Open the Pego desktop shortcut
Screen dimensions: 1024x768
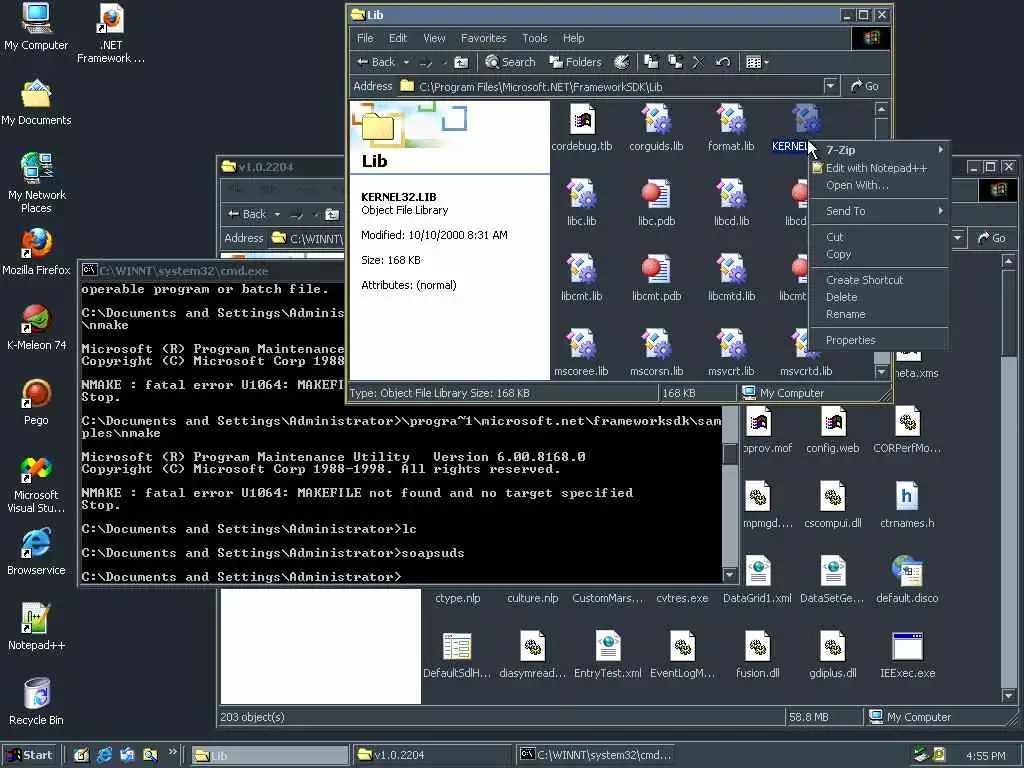36,402
